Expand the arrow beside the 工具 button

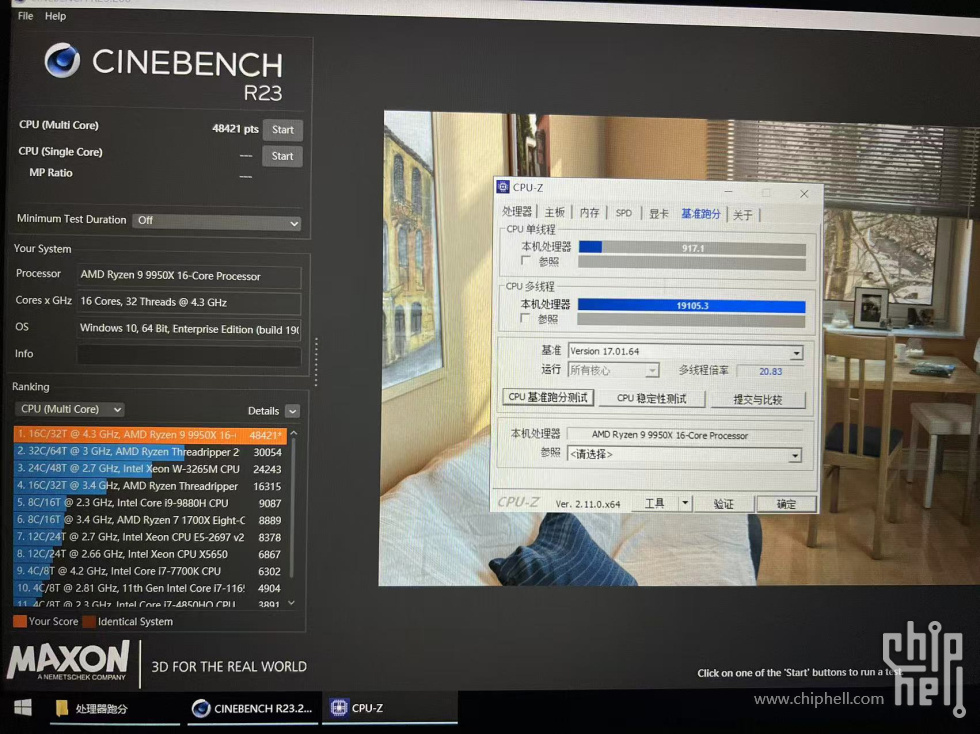(x=685, y=503)
